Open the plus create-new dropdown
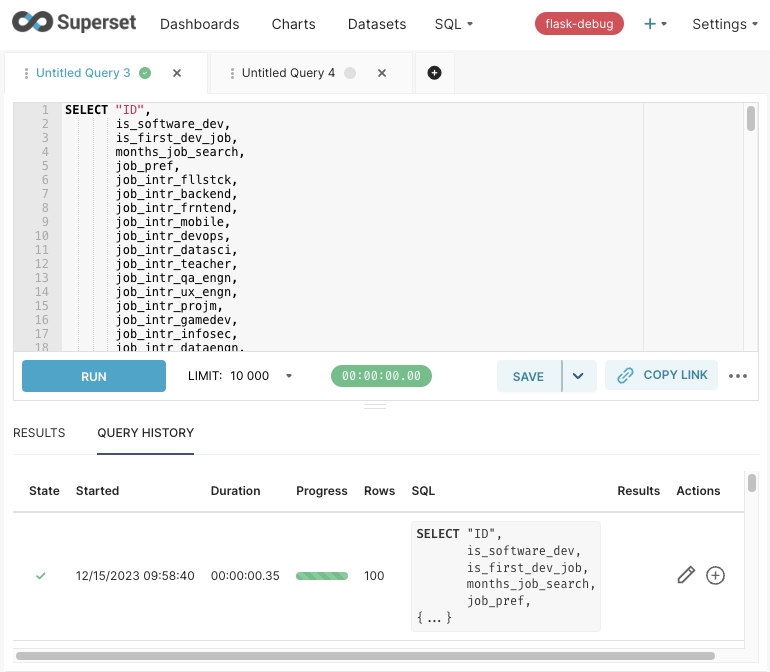 point(655,24)
